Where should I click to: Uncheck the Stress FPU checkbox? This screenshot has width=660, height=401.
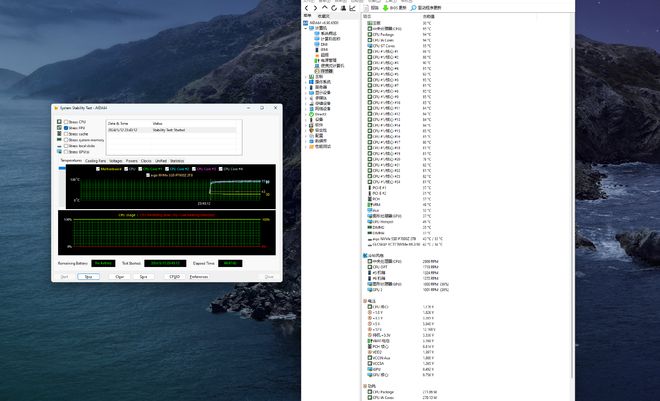pyautogui.click(x=66, y=128)
